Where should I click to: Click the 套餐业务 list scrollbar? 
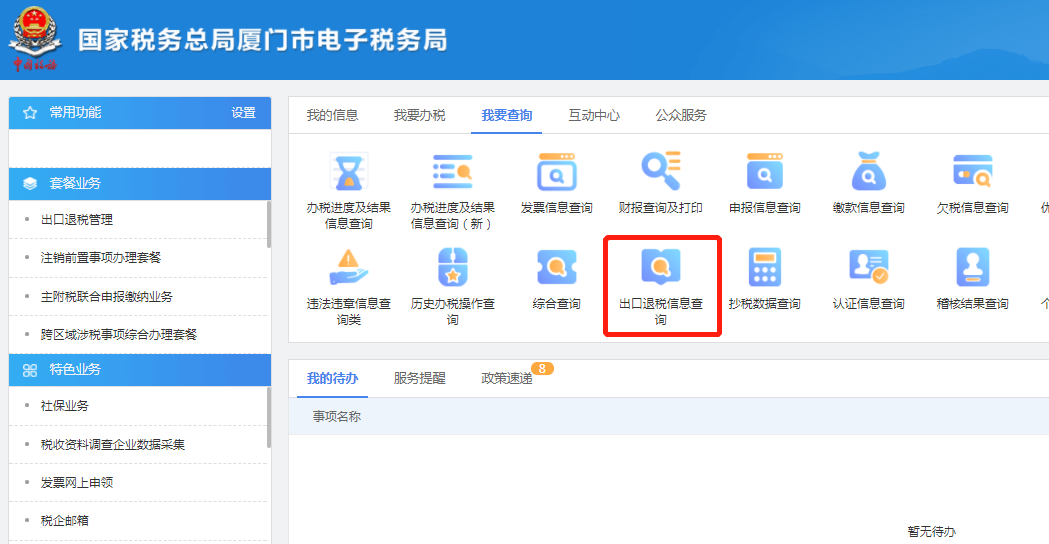[x=269, y=224]
